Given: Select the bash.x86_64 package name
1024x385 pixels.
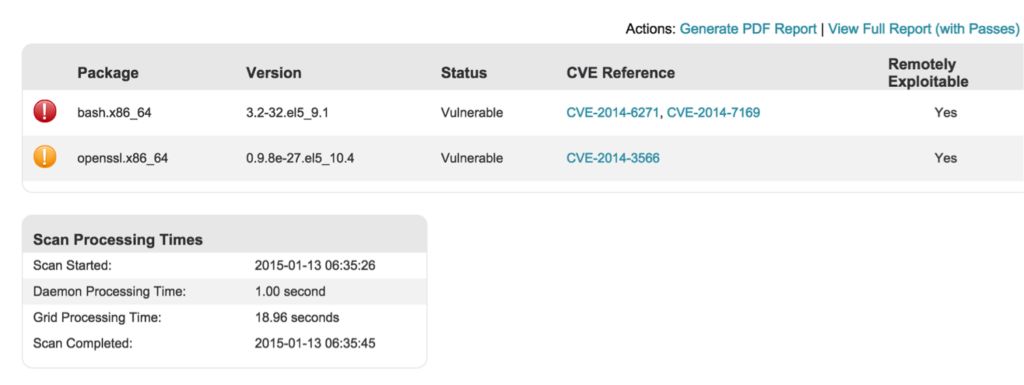Looking at the screenshot, I should coord(114,113).
